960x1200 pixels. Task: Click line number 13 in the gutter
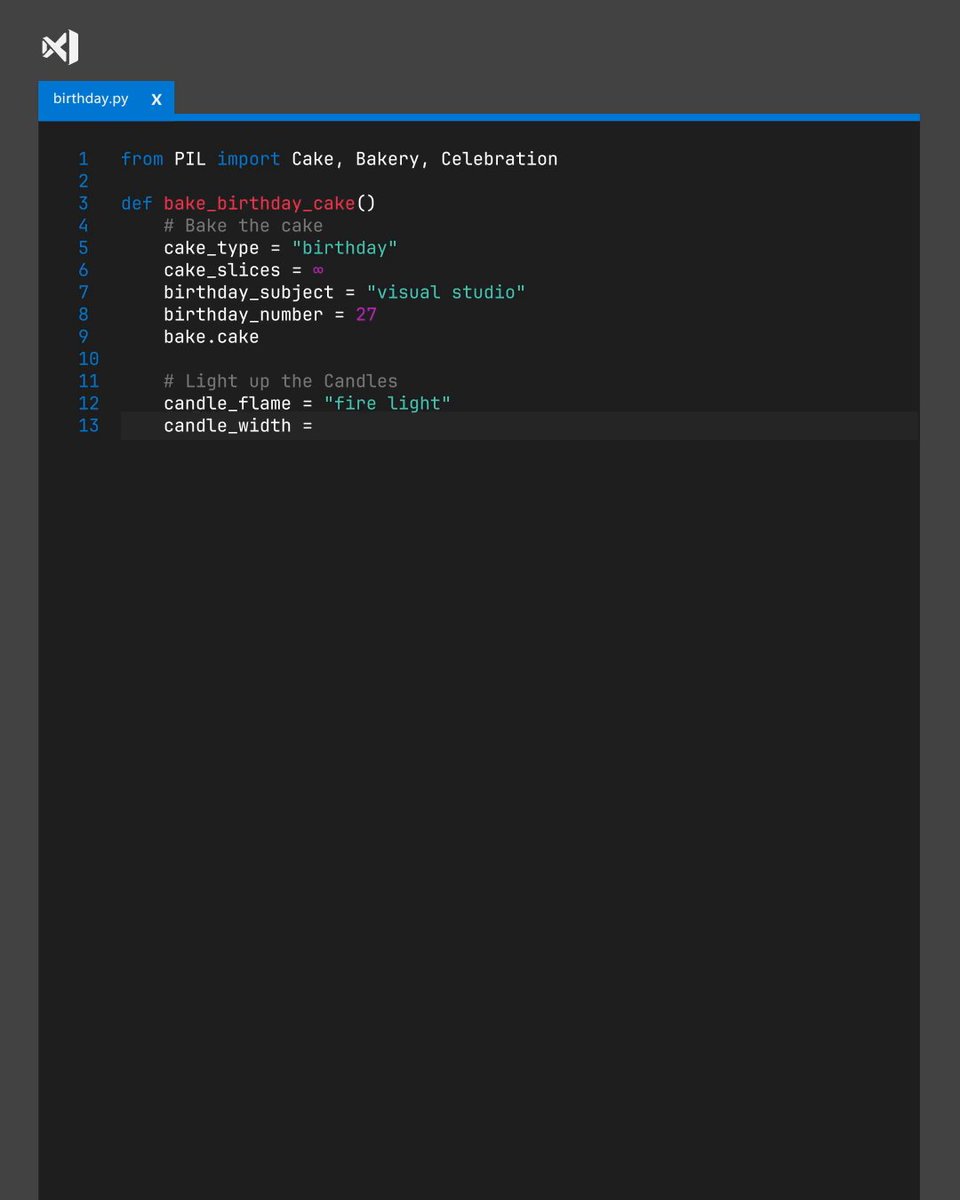click(88, 426)
